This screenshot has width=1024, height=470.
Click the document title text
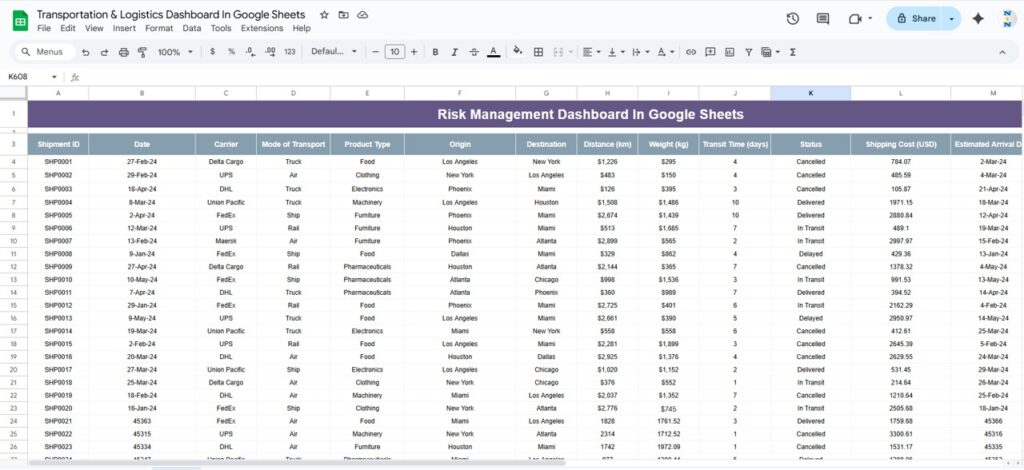(x=170, y=14)
